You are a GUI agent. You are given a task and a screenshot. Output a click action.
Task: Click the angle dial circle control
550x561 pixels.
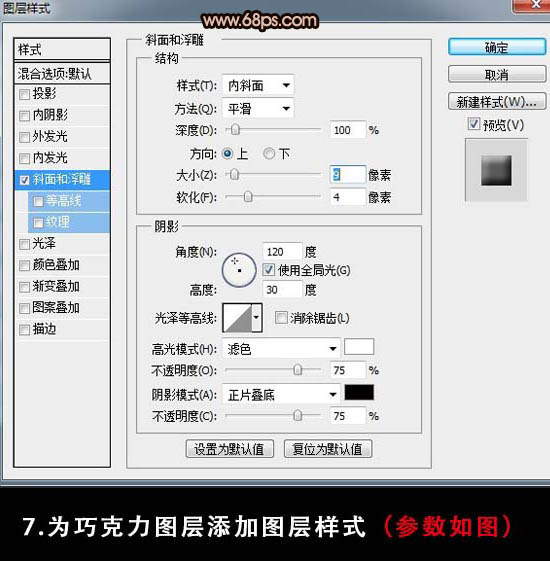click(x=239, y=270)
